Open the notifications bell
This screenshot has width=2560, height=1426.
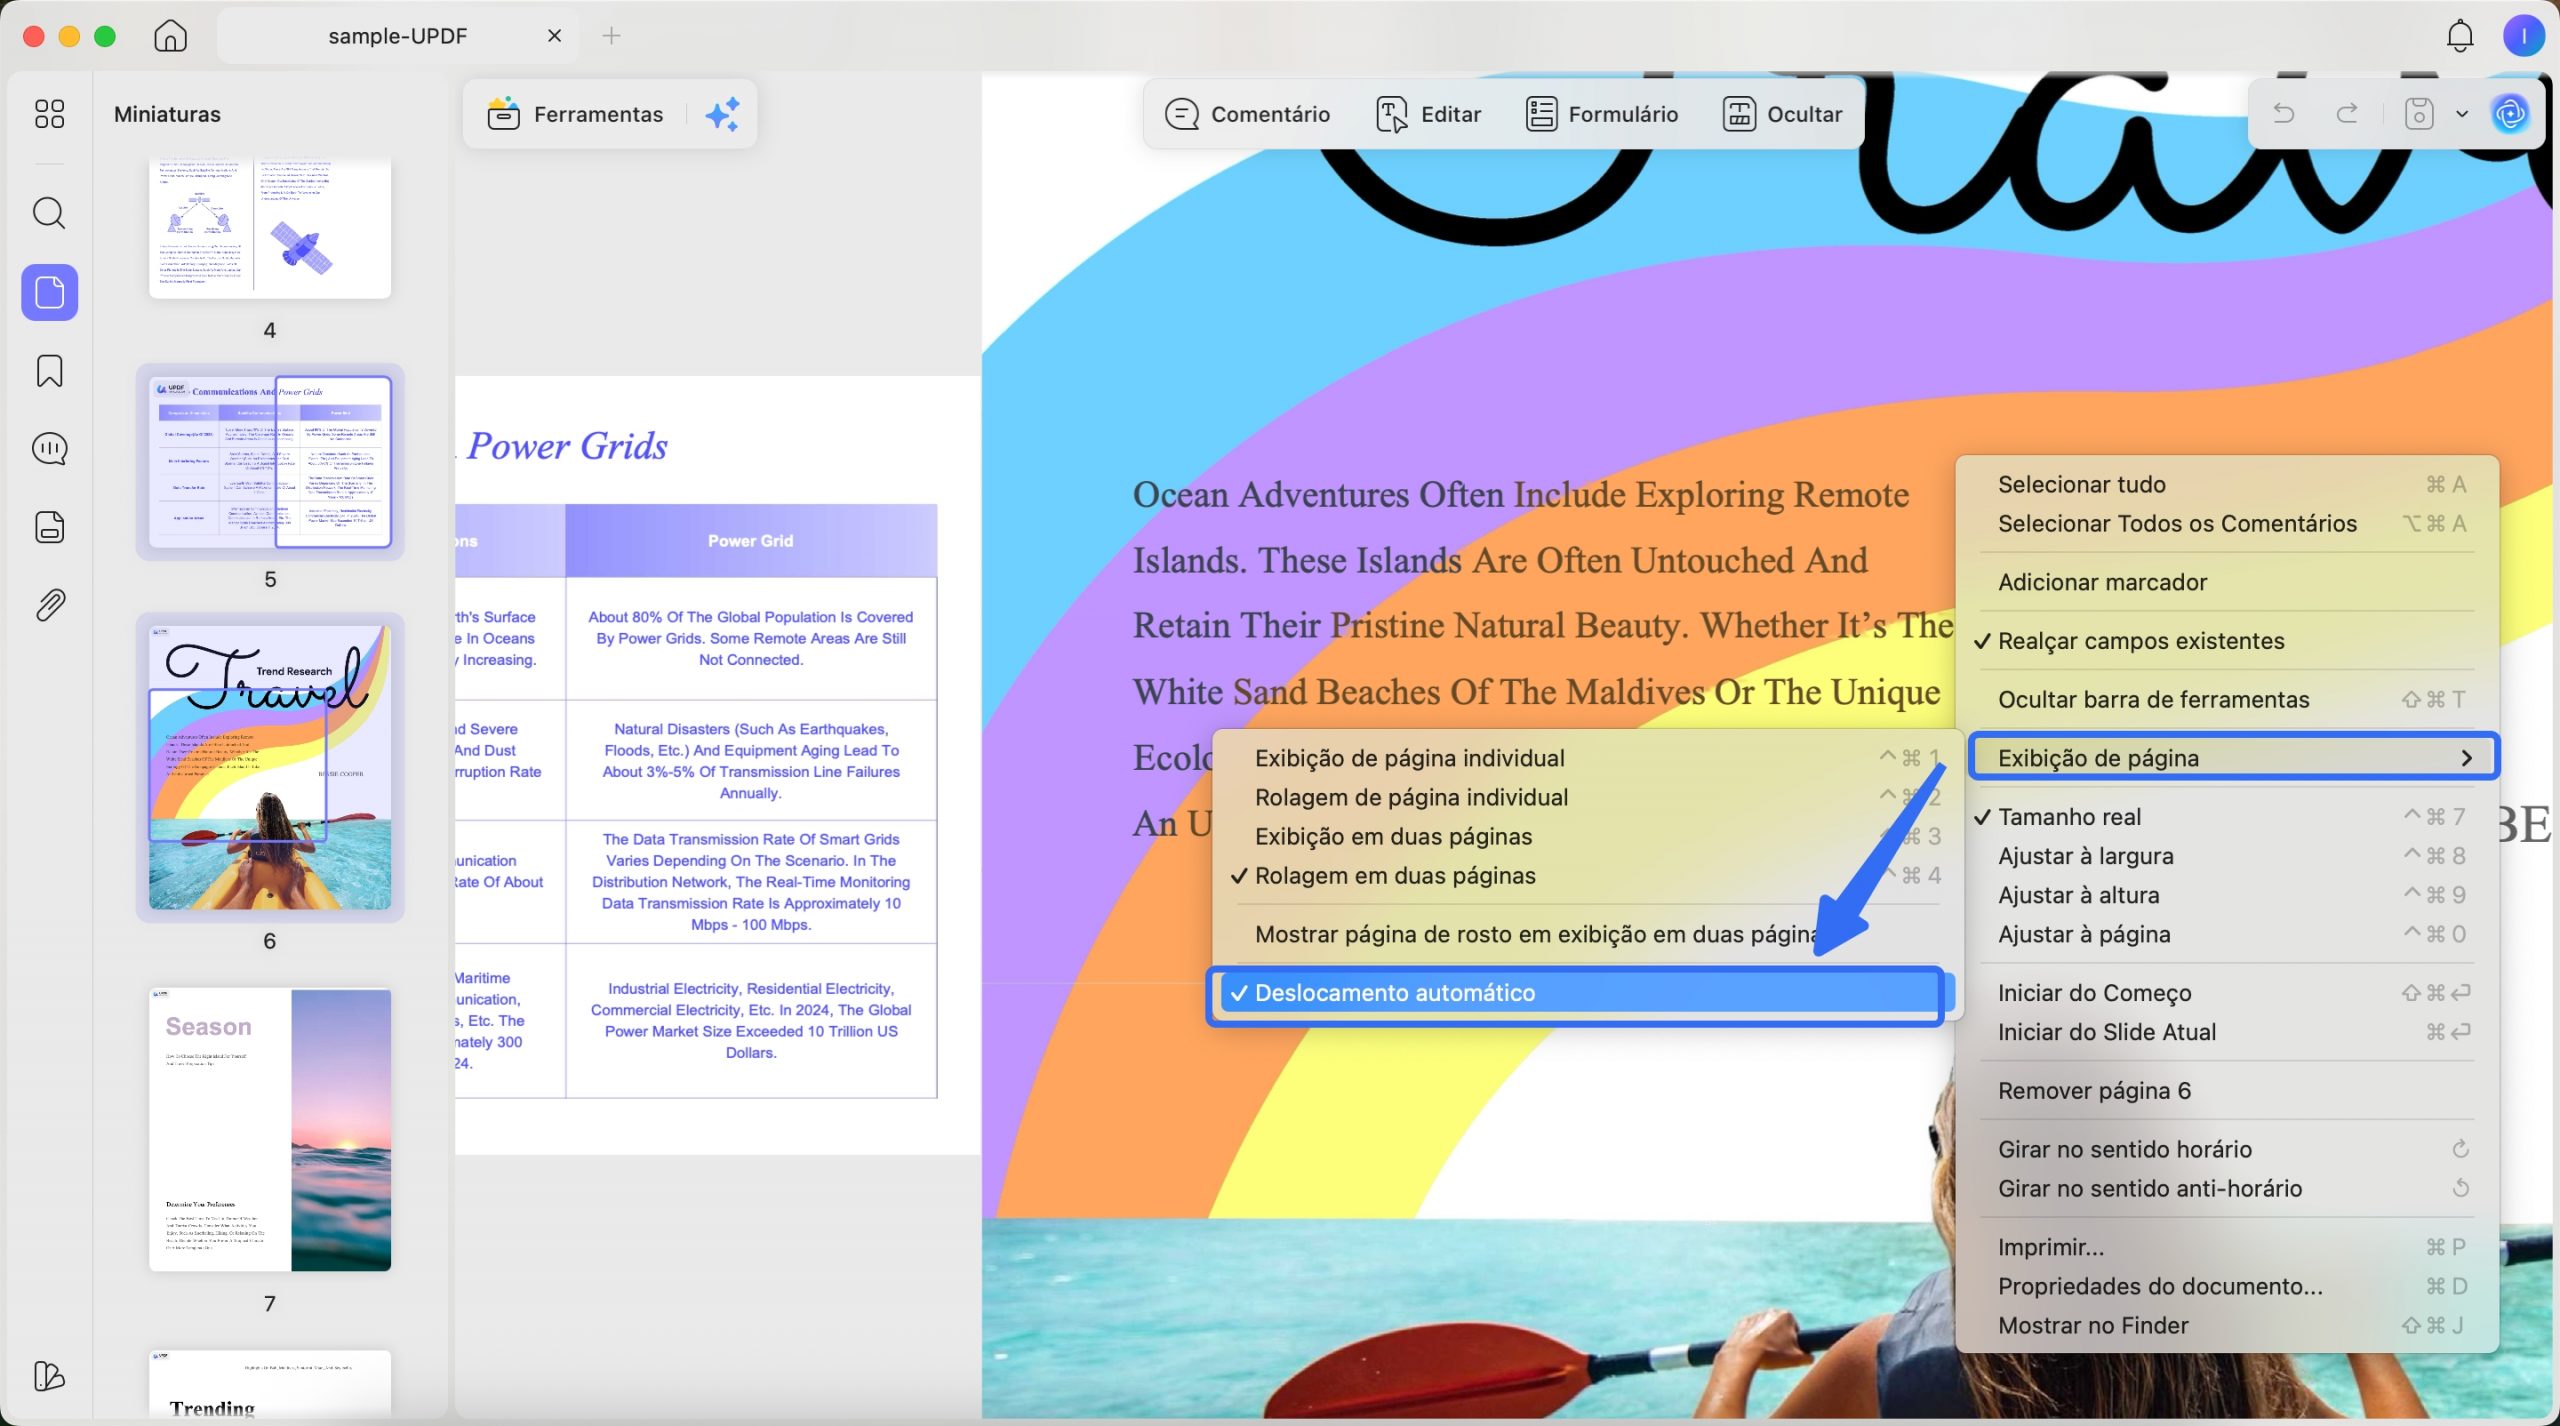(2460, 36)
